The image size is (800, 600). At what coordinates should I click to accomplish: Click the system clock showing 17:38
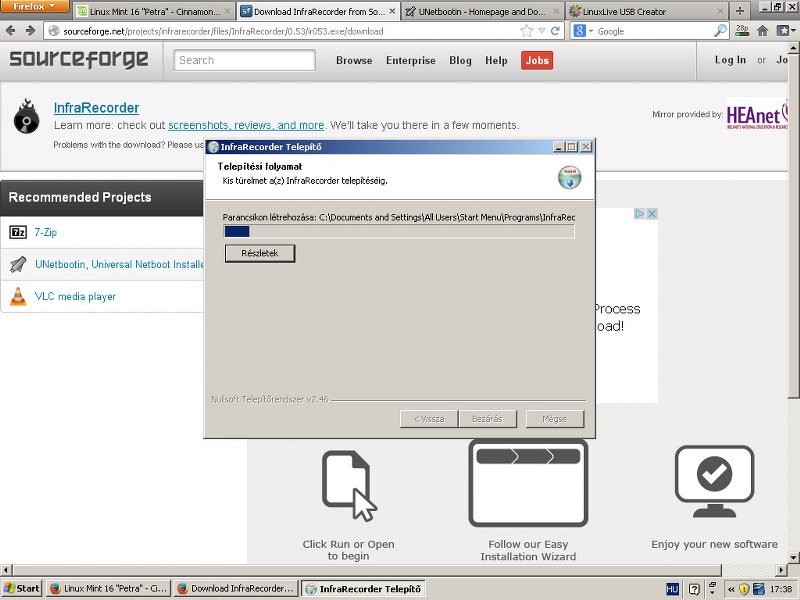(781, 589)
